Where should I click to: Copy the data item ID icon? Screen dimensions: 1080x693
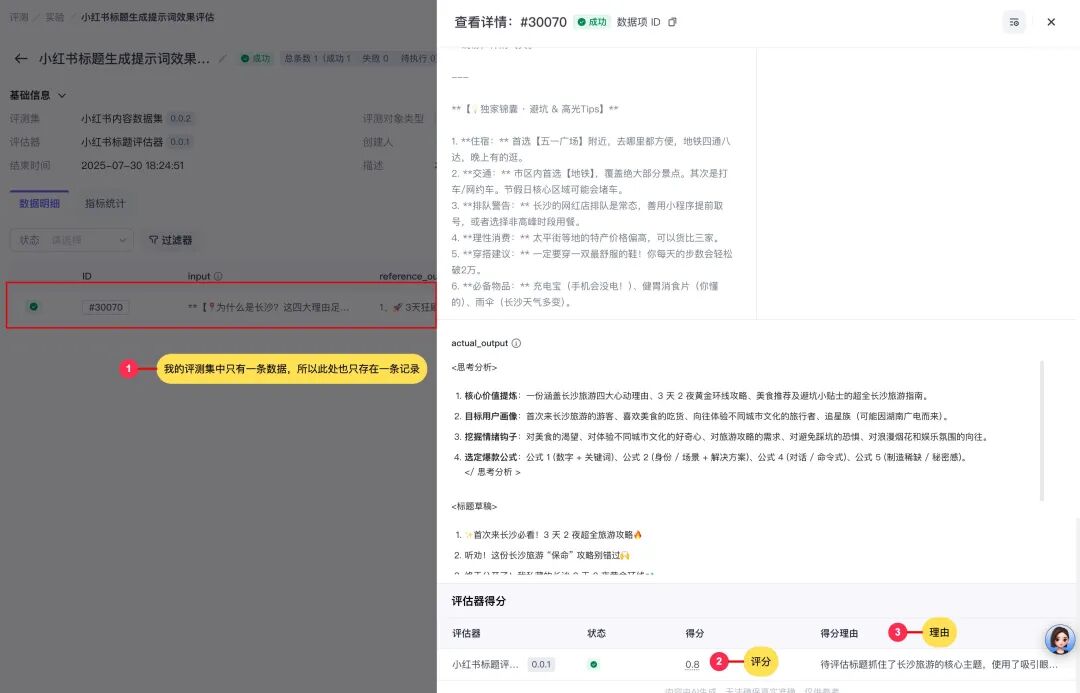coord(673,22)
